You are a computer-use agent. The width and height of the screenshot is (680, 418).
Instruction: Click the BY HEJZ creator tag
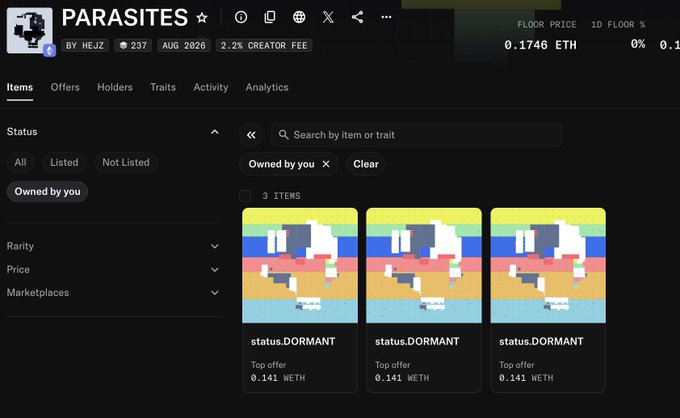click(x=85, y=46)
